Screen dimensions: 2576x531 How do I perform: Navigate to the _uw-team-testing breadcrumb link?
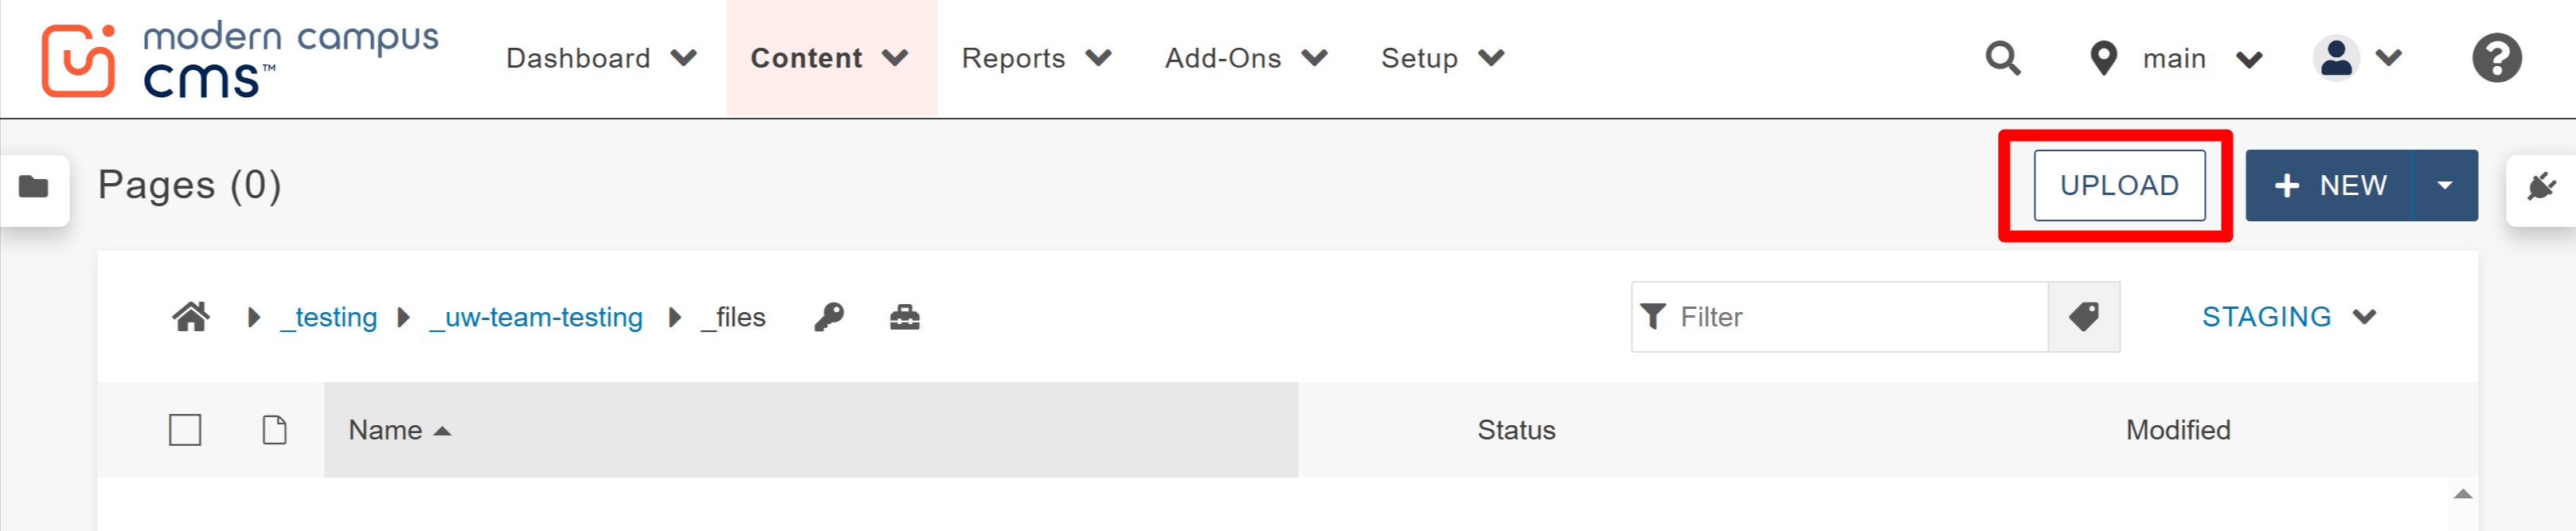(536, 318)
